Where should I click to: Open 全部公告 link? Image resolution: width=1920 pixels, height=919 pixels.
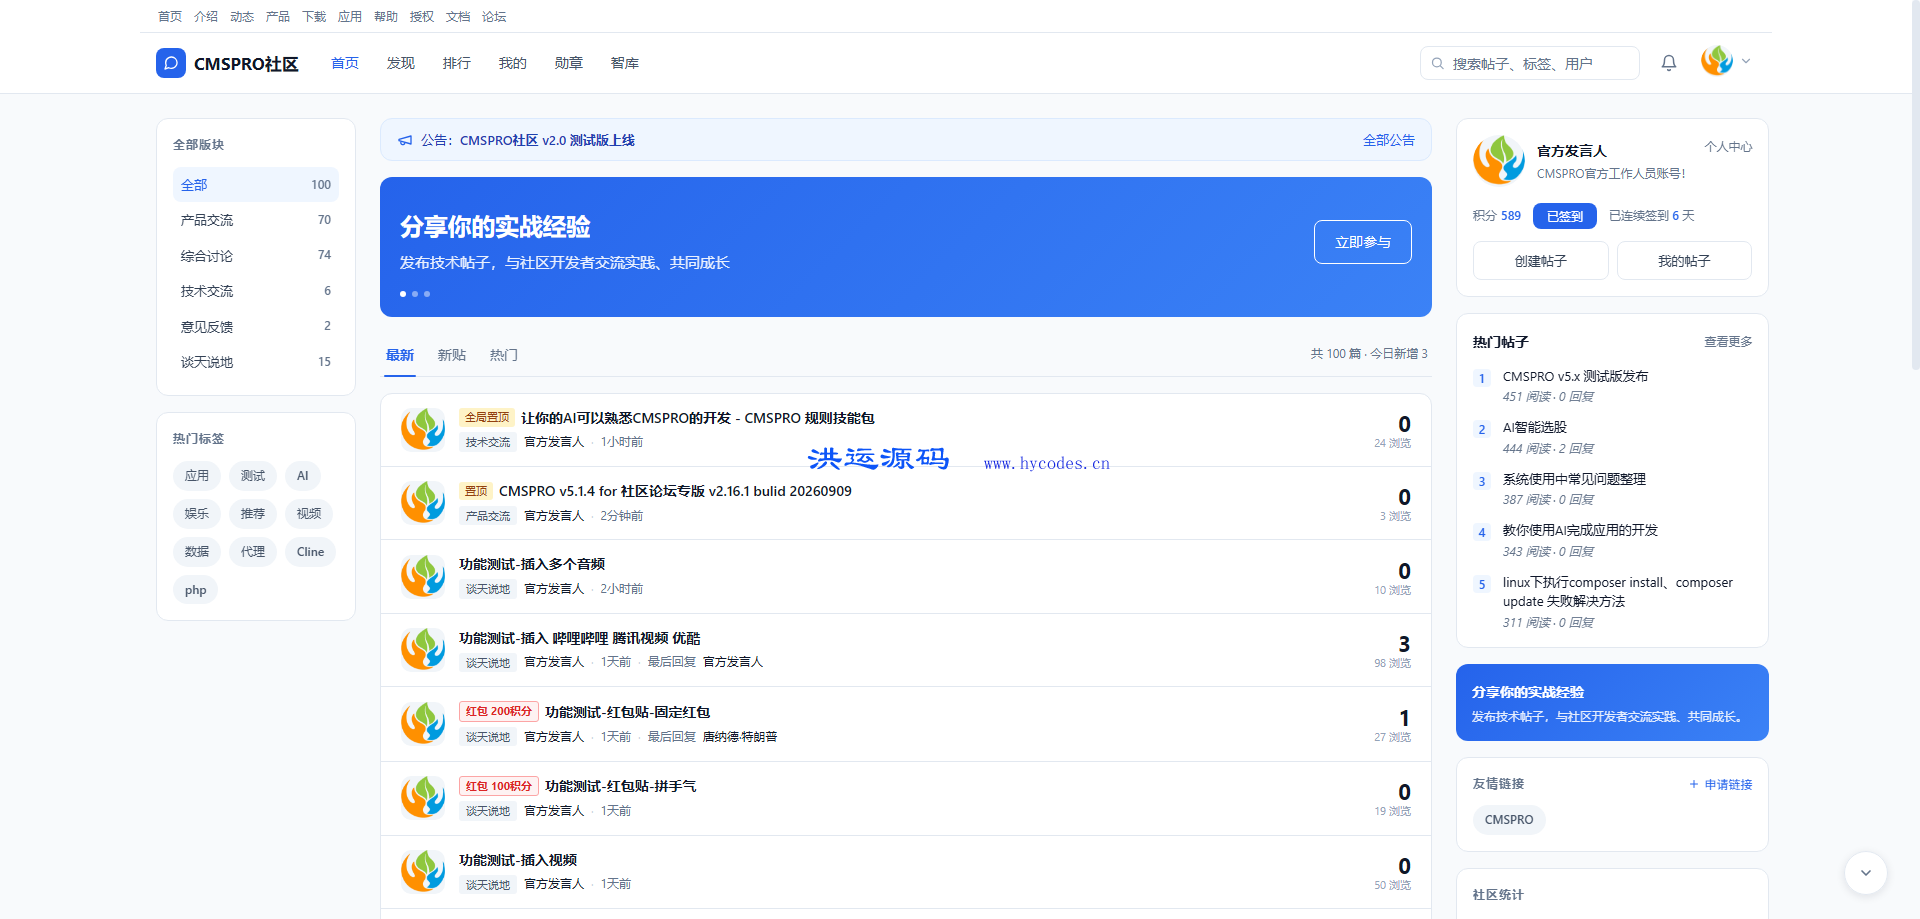tap(1389, 141)
